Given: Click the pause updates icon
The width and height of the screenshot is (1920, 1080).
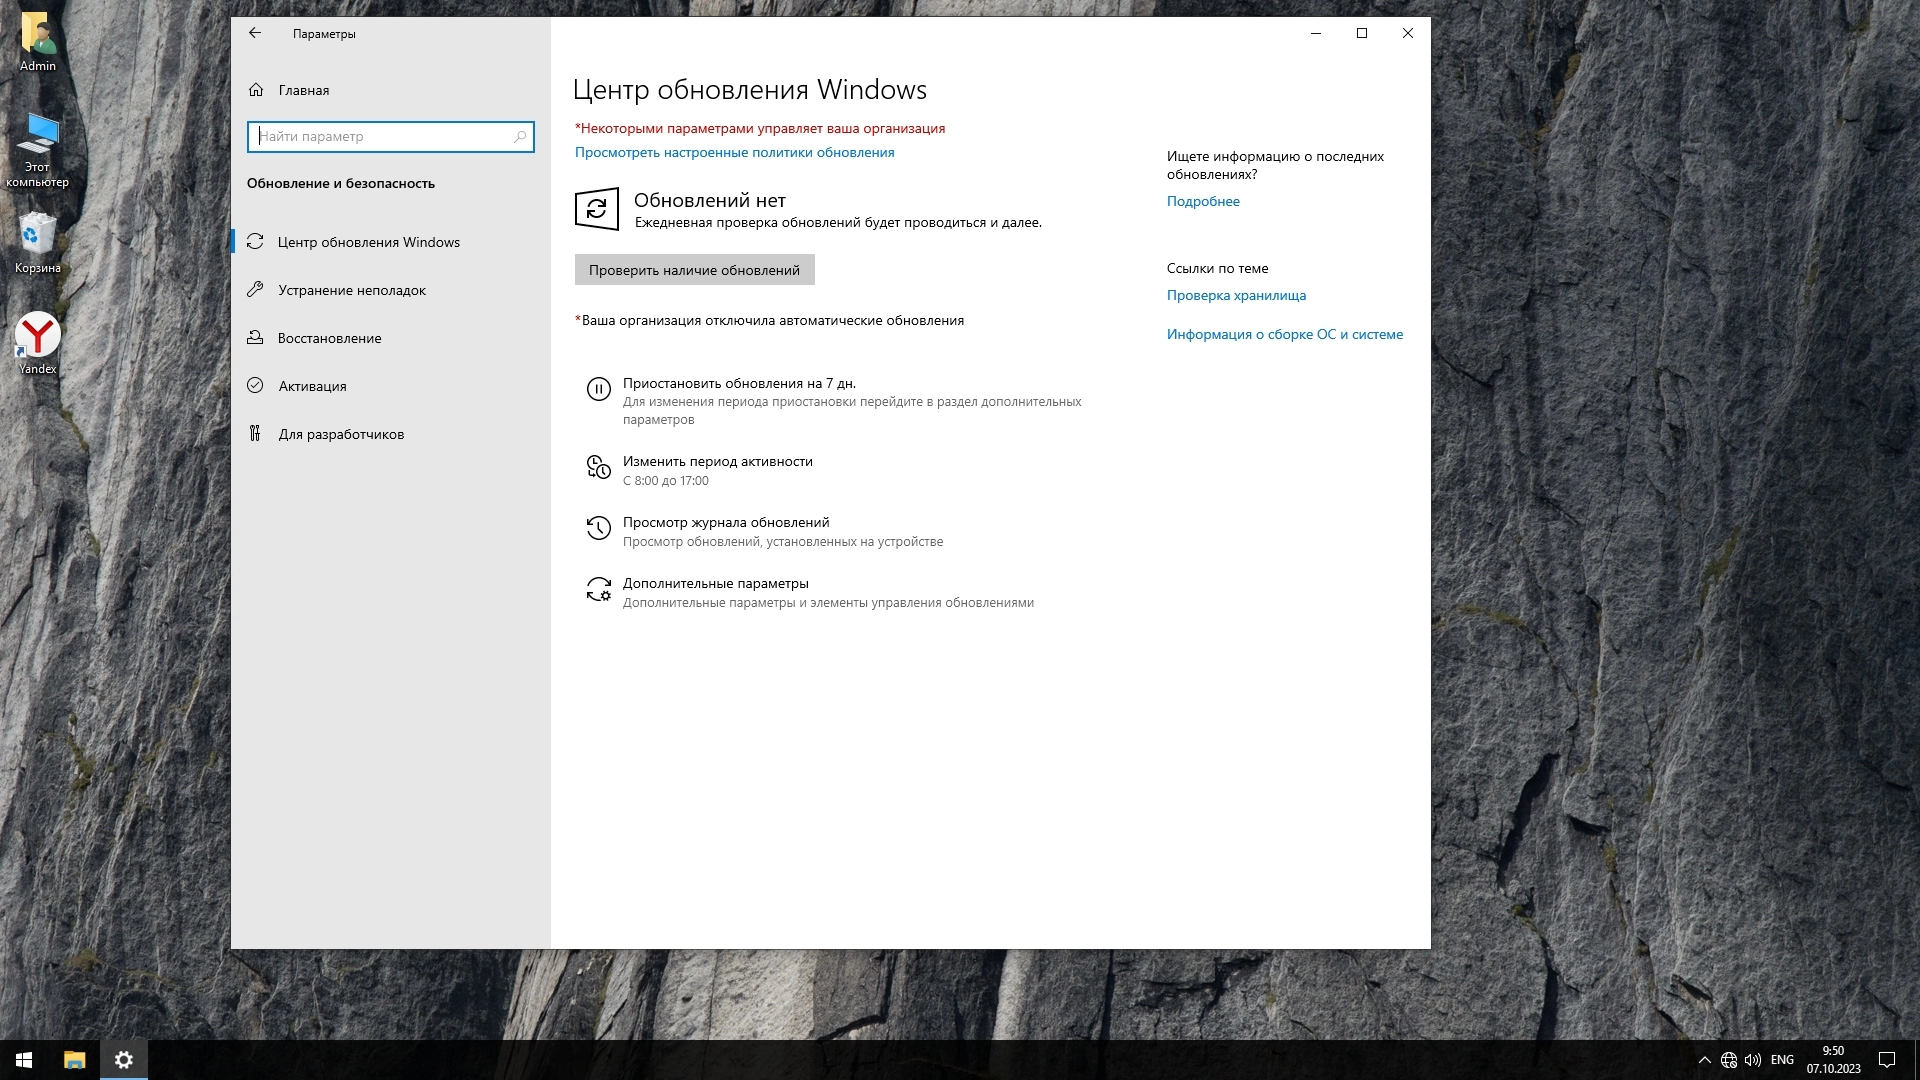Looking at the screenshot, I should [x=598, y=390].
